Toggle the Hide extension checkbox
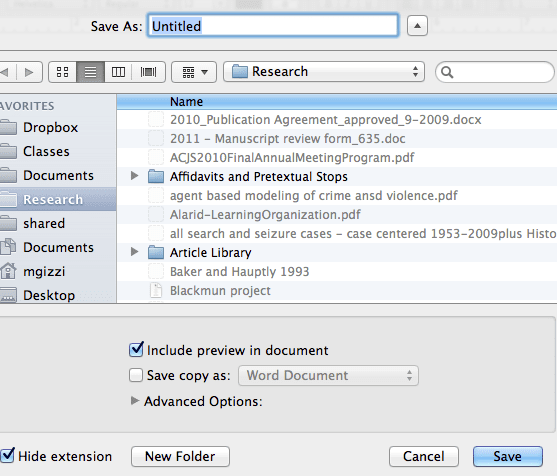Image resolution: width=557 pixels, height=476 pixels. pos(7,456)
